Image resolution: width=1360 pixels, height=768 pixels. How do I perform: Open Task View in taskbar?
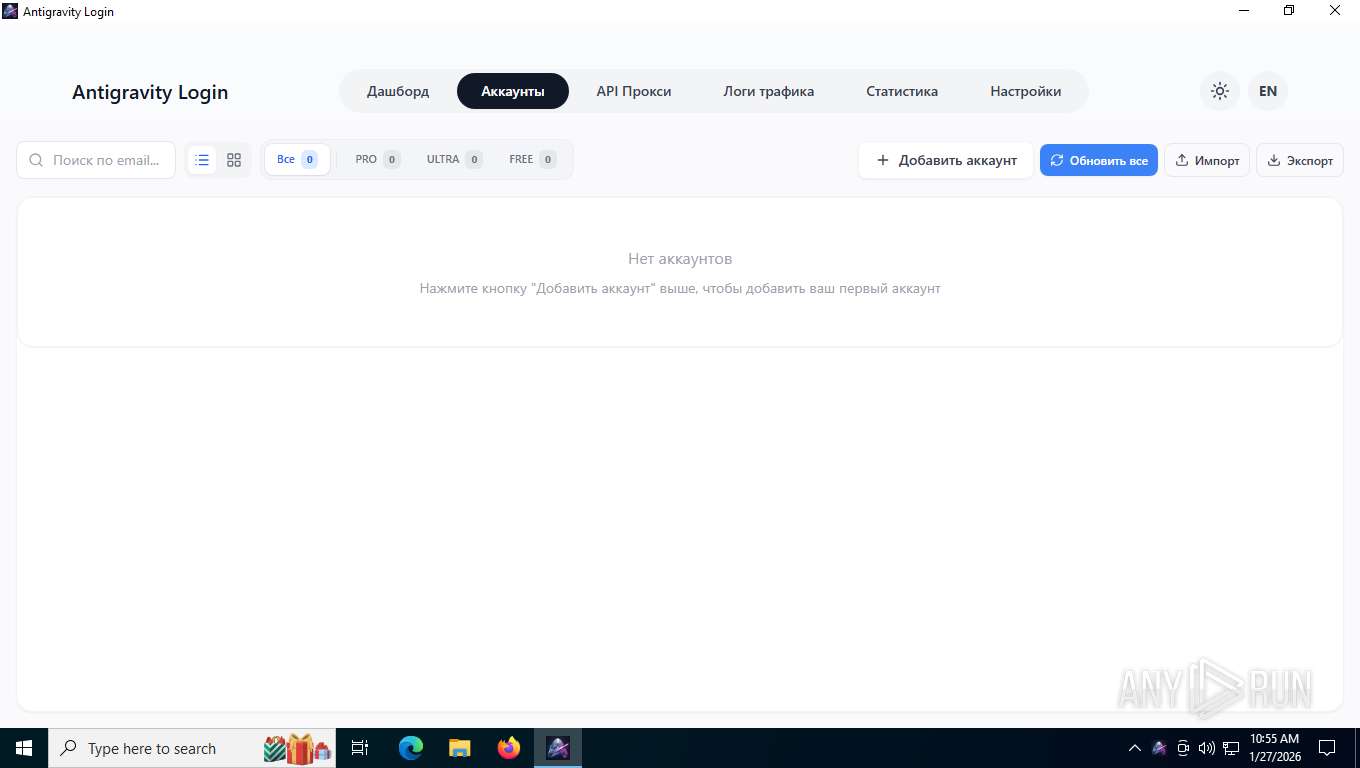[360, 748]
